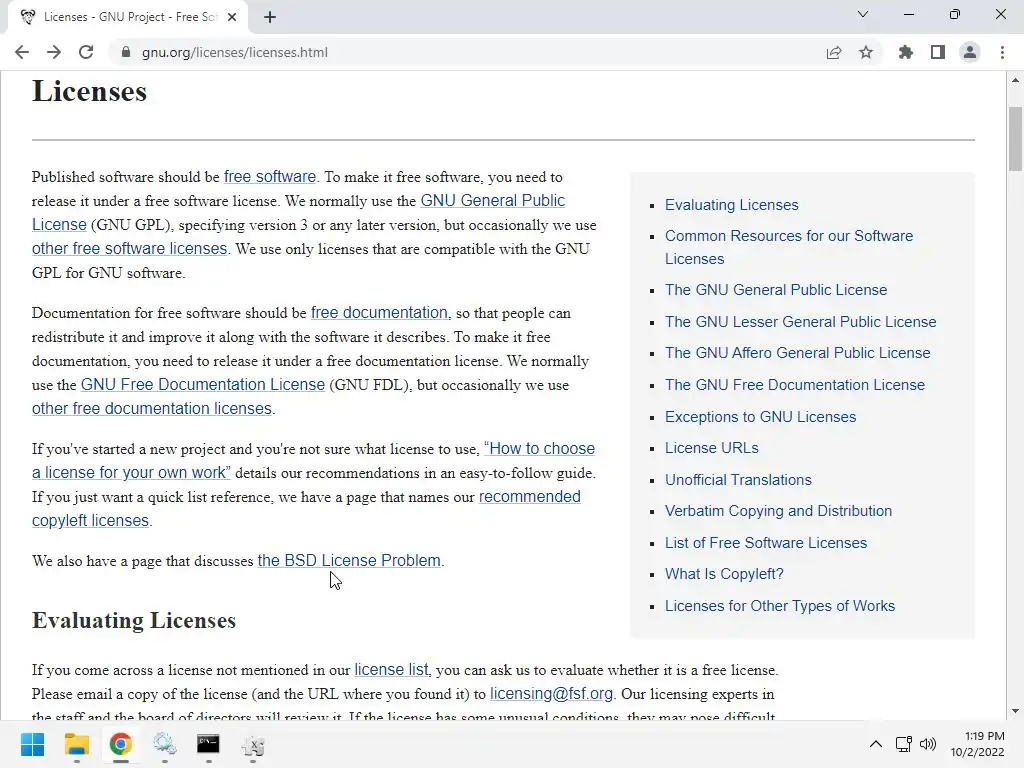Jump to sidebar 'The GNU General Public License'
Image resolution: width=1024 pixels, height=768 pixels.
pyautogui.click(x=776, y=290)
